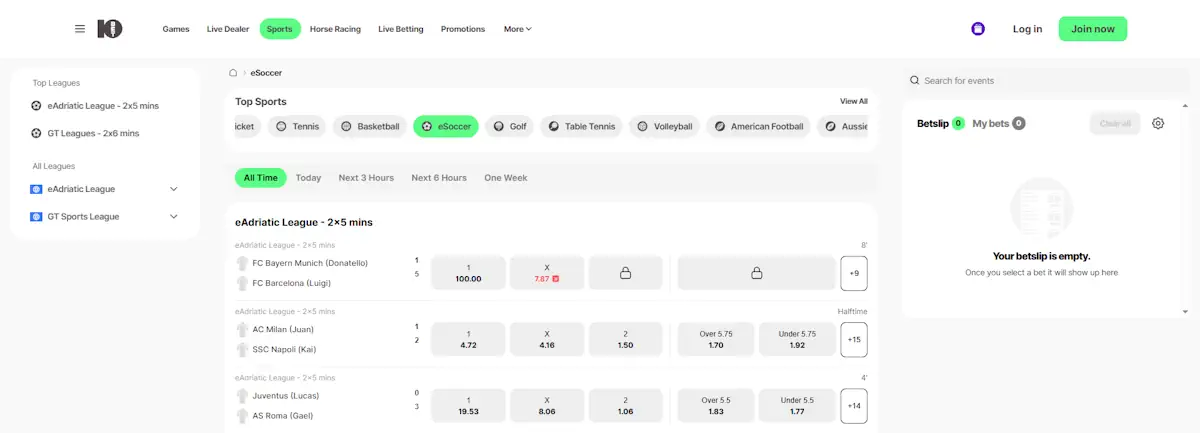Choose the Next 3 Hours filter
The width and height of the screenshot is (1200, 433).
pos(366,178)
